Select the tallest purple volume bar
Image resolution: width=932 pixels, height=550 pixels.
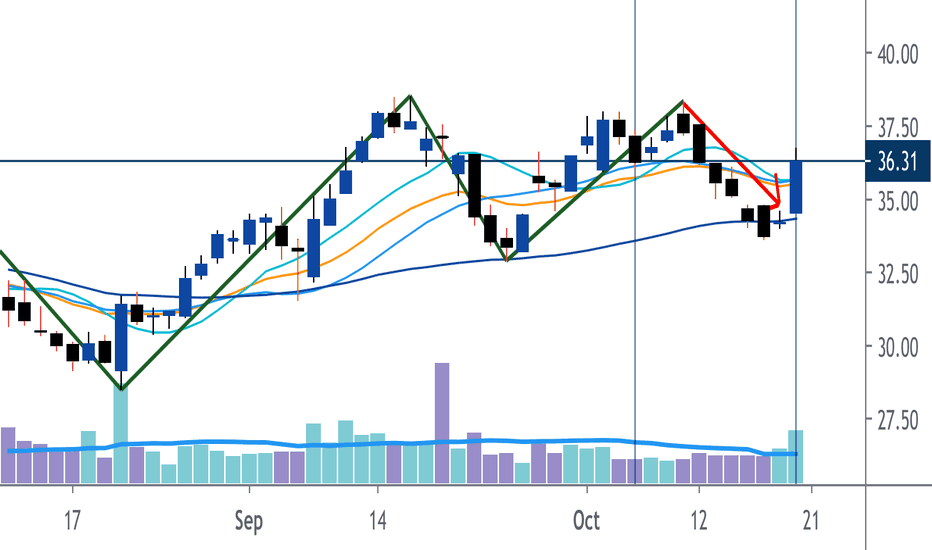point(442,423)
